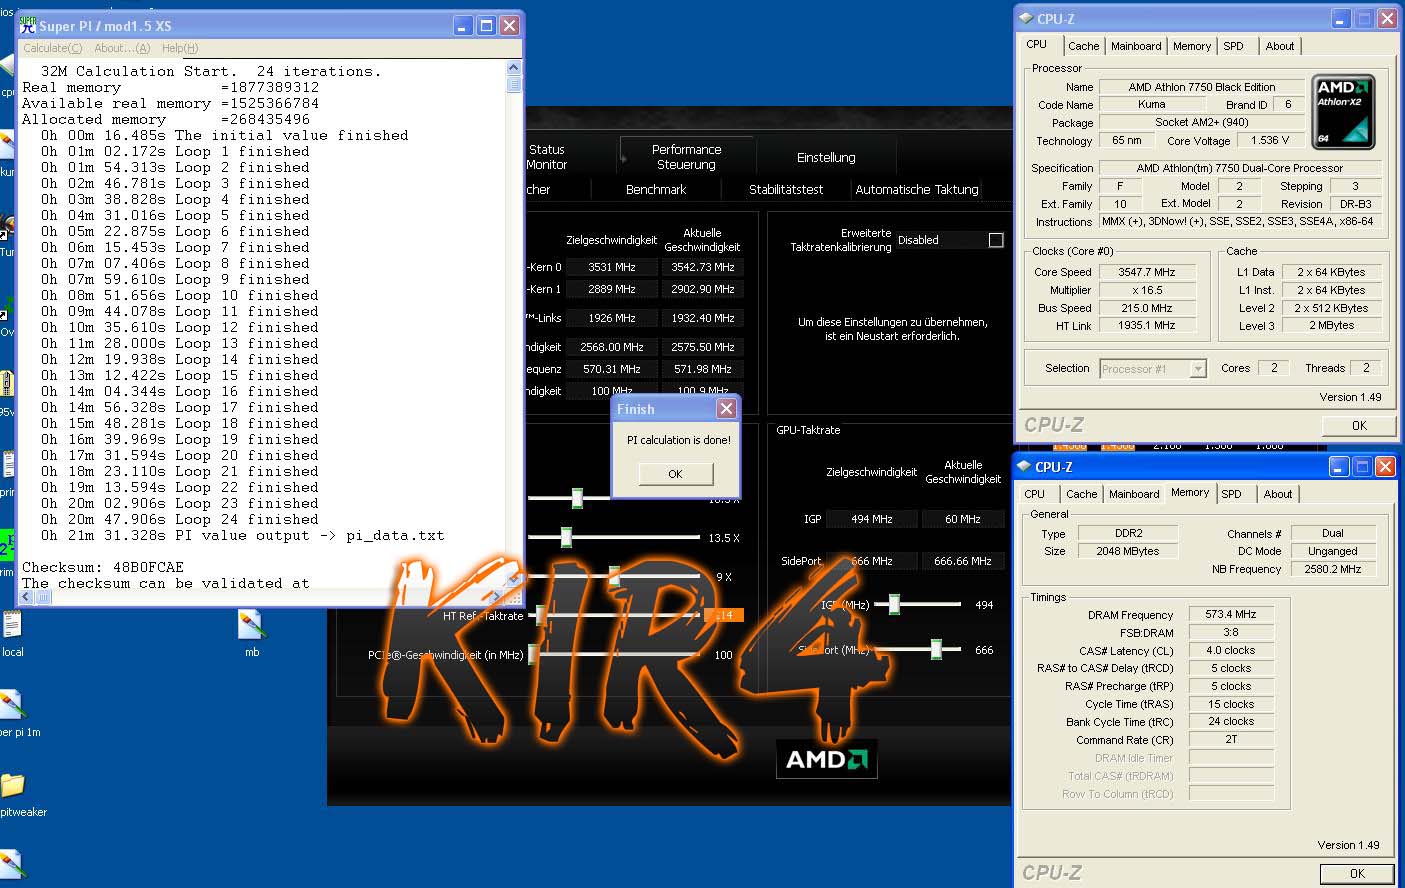The height and width of the screenshot is (888, 1405).
Task: Click OK in PI calculation done dialog
Action: [x=675, y=474]
